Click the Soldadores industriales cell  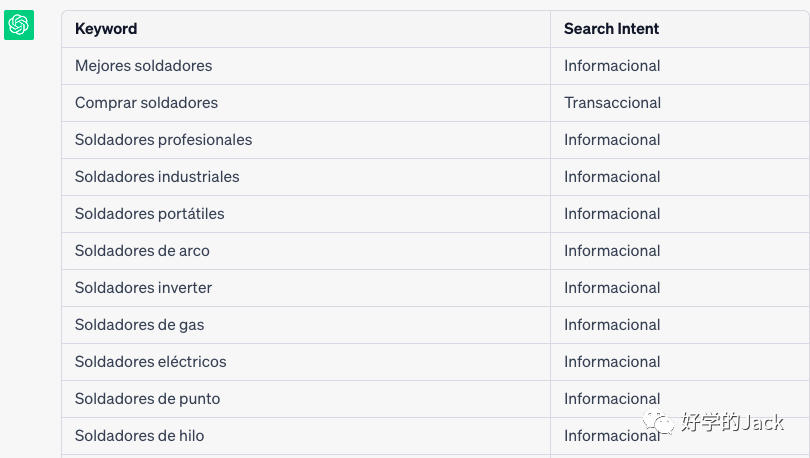click(x=306, y=177)
